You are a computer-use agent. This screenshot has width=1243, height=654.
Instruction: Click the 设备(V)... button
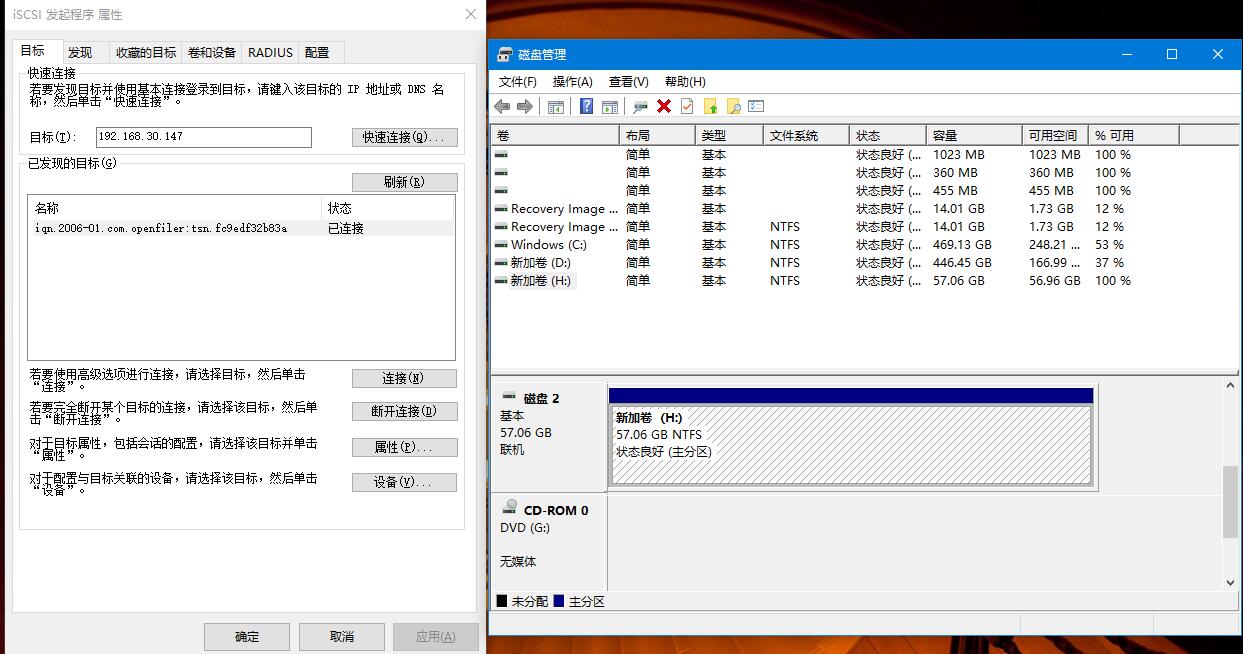[x=404, y=482]
